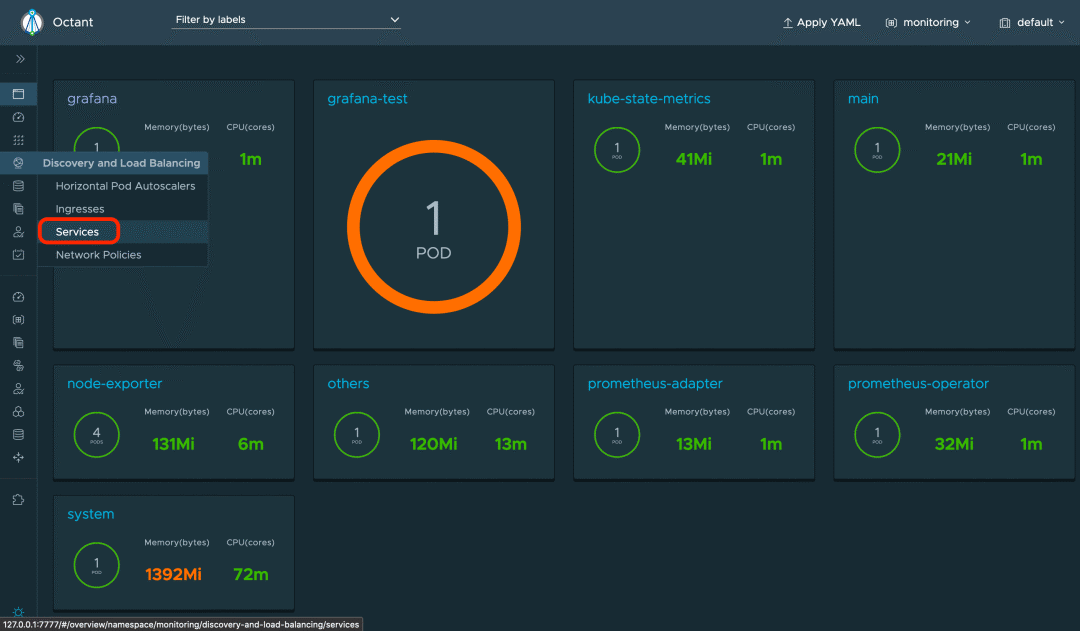Click the pod count ring in others card
This screenshot has width=1080, height=631.
pyautogui.click(x=357, y=435)
